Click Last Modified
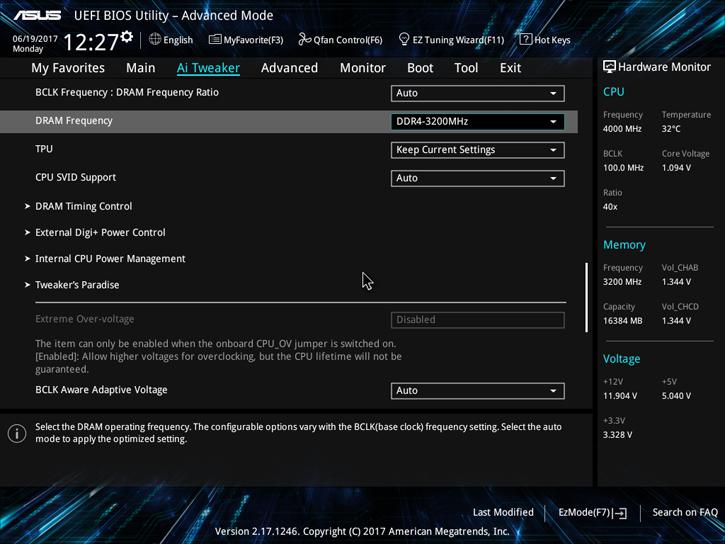Screen dimensions: 725x544 click(503, 512)
